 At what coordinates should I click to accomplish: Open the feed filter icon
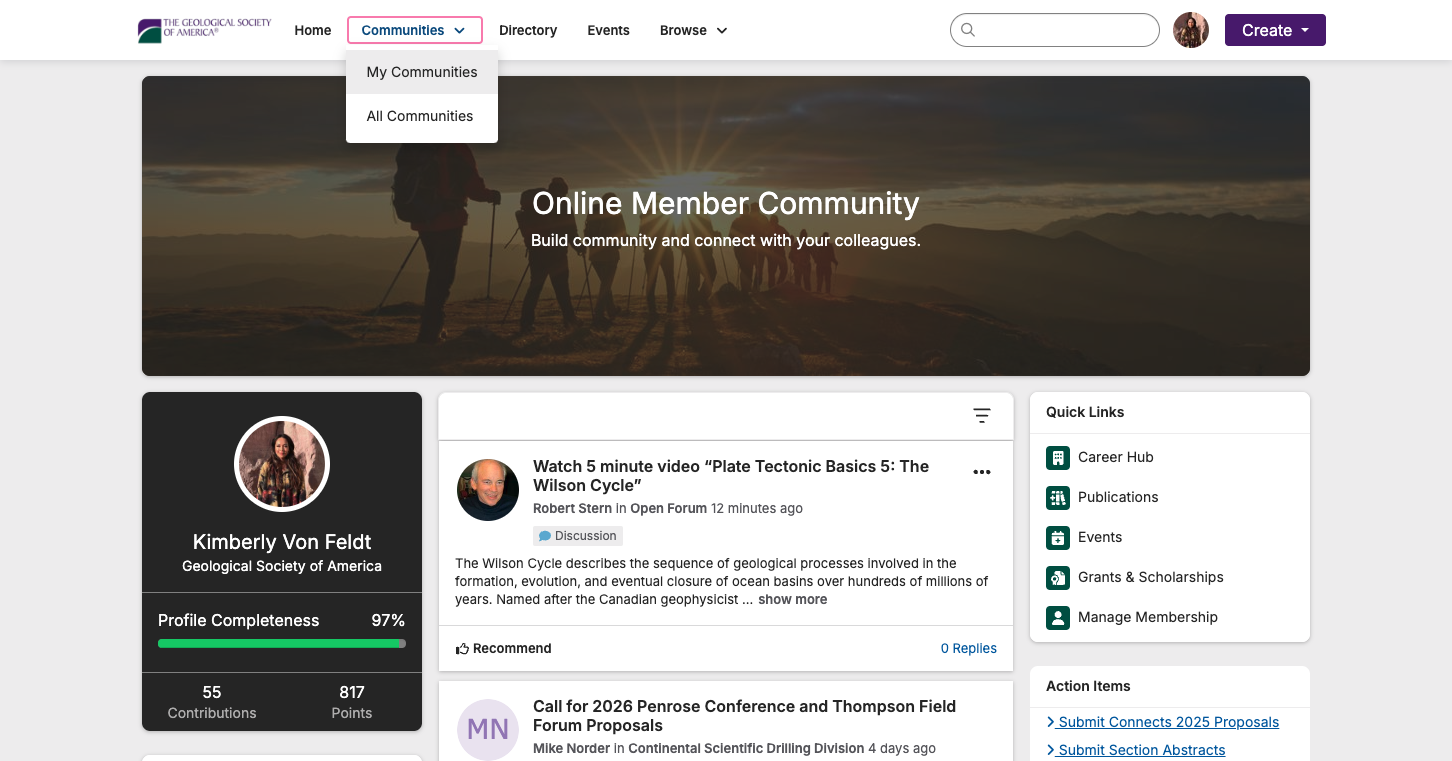[x=982, y=416]
